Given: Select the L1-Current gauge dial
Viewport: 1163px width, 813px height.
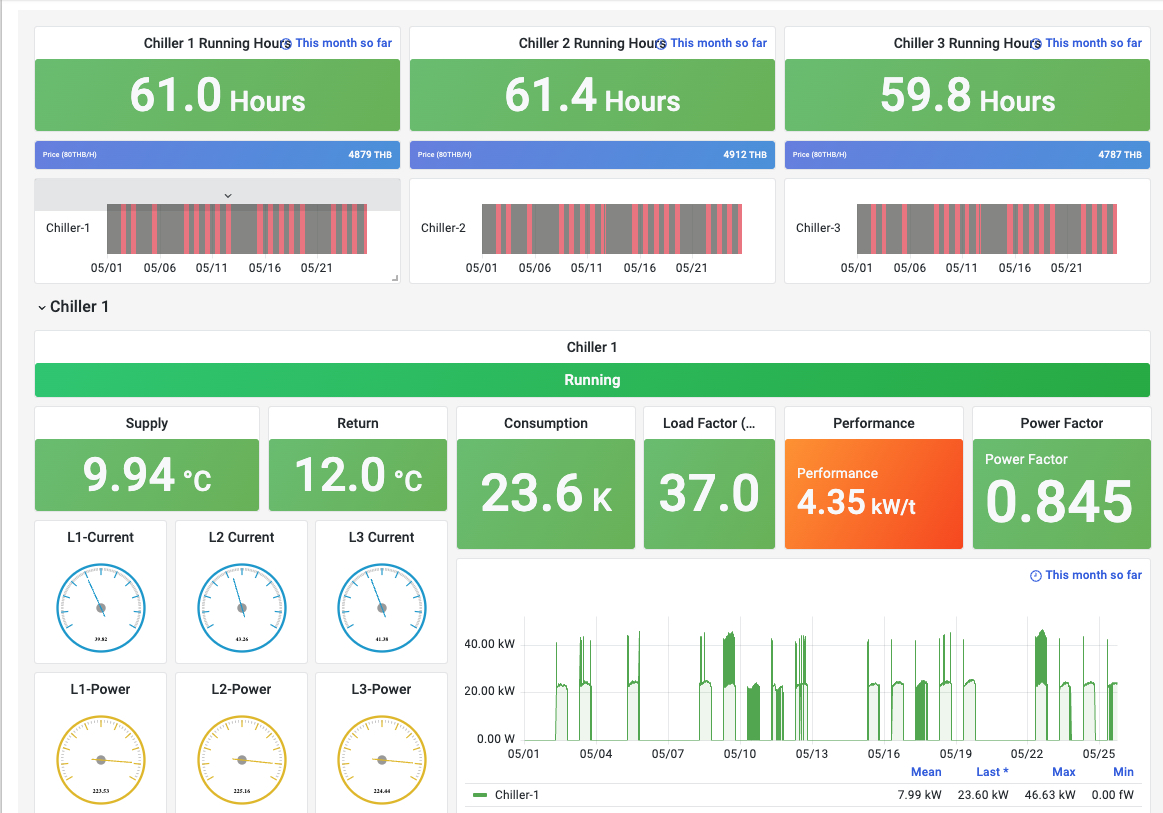Looking at the screenshot, I should pyautogui.click(x=100, y=607).
